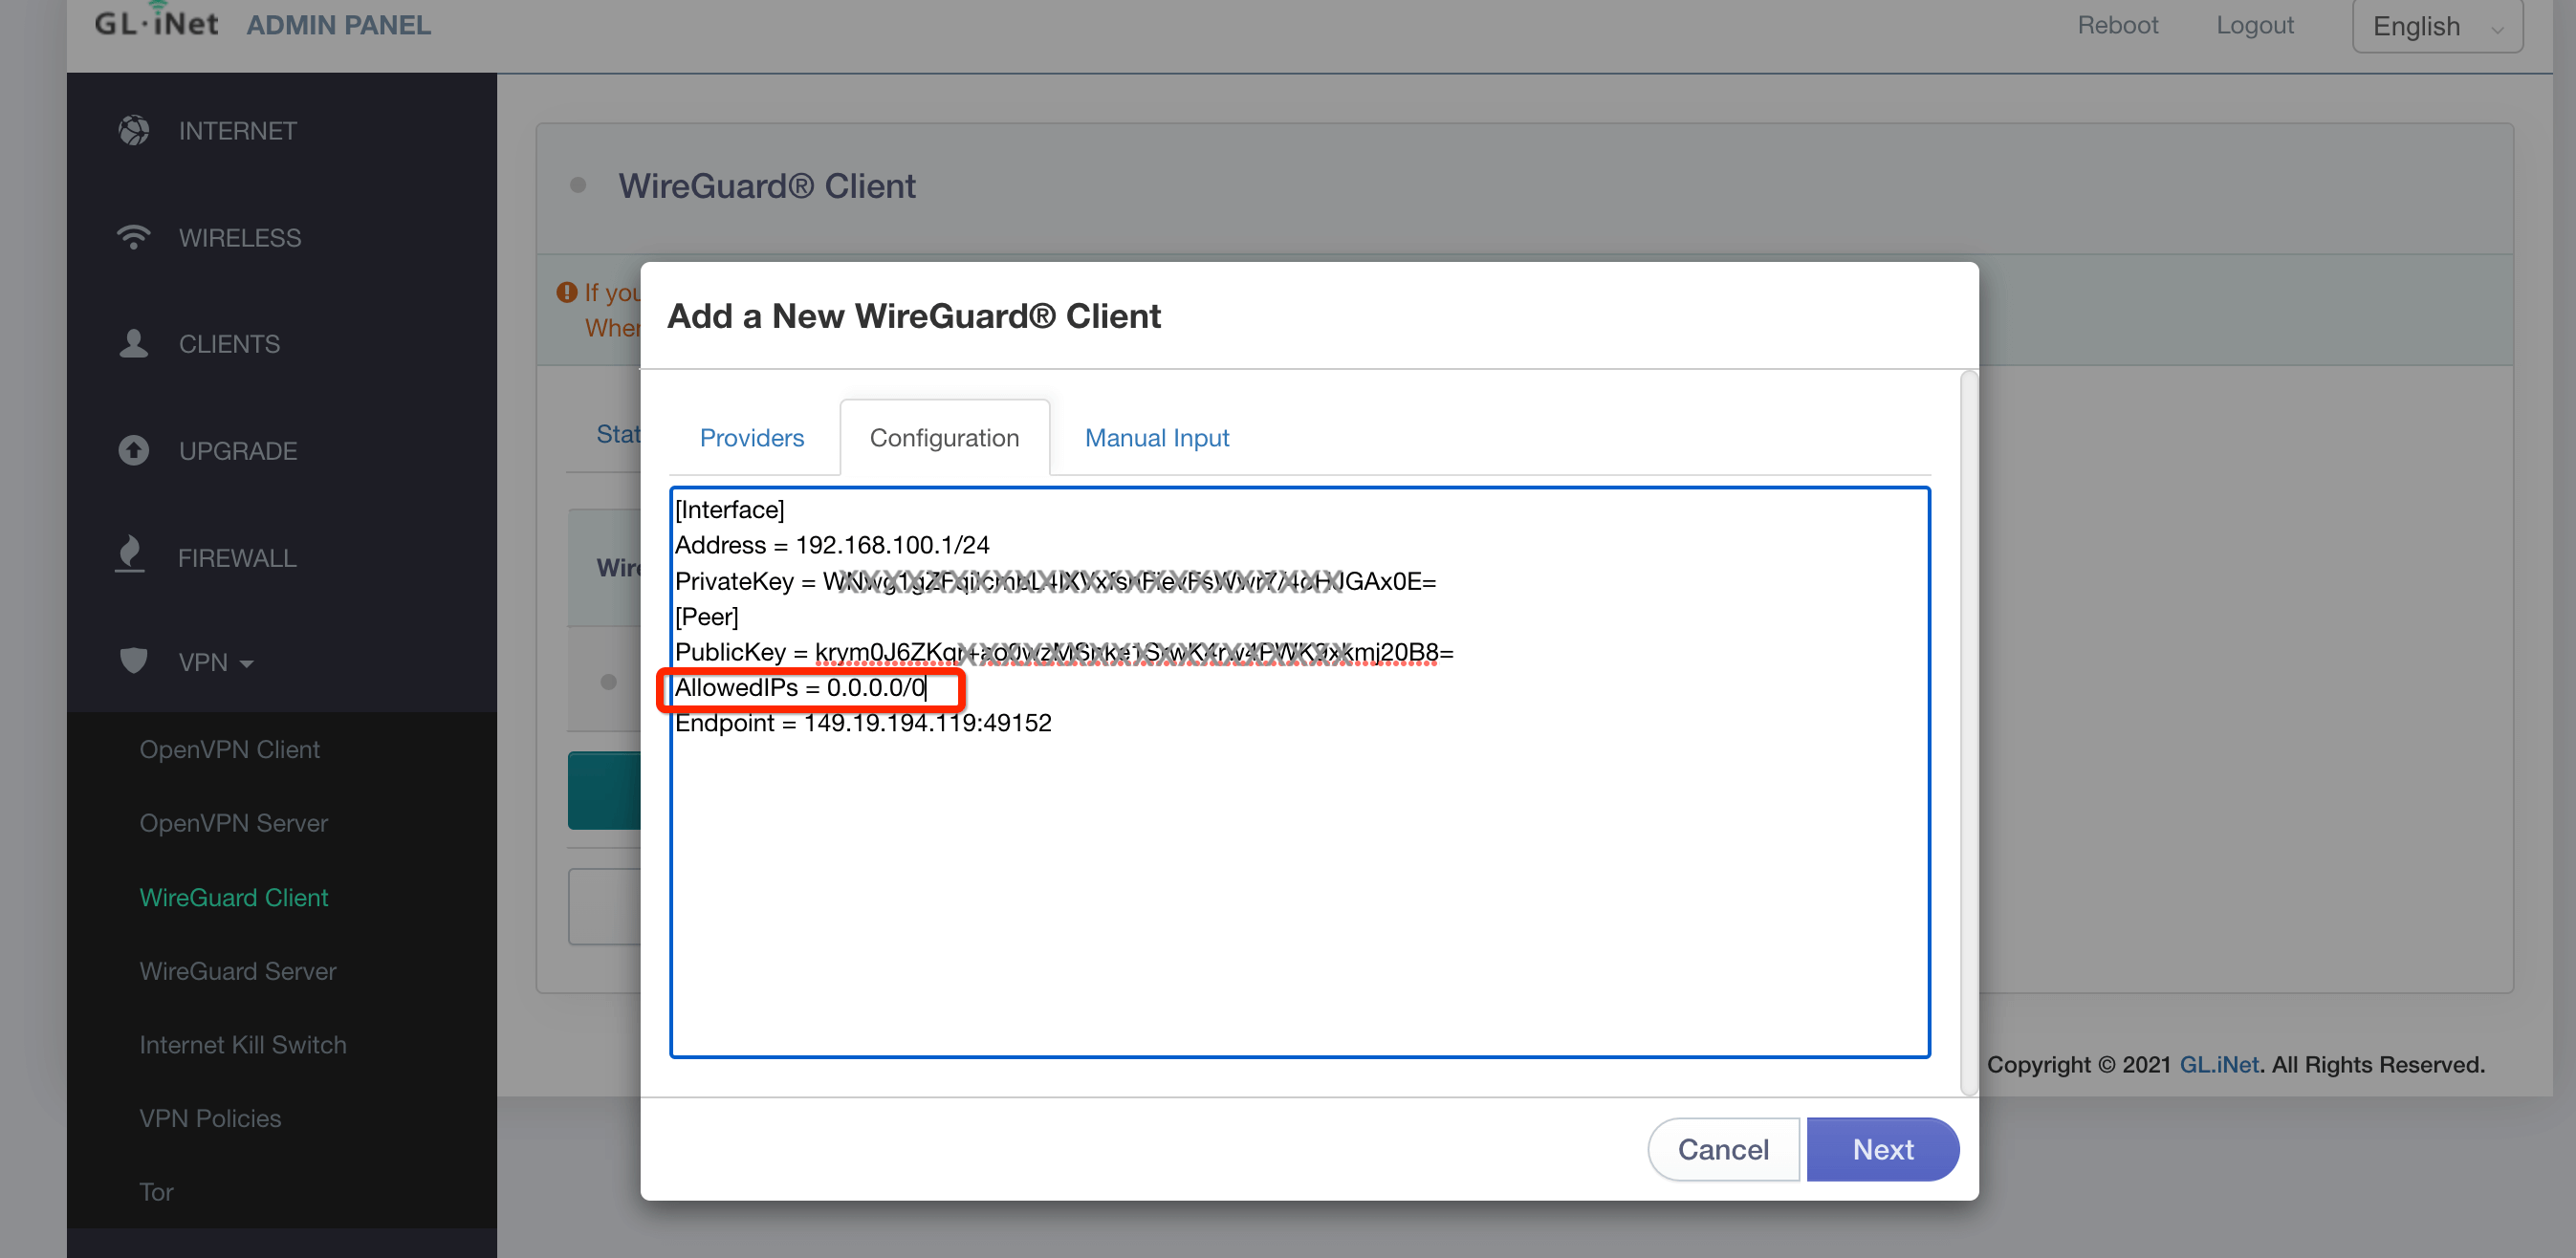The image size is (2576, 1258).
Task: Open VPN Policies page
Action: tap(210, 1118)
